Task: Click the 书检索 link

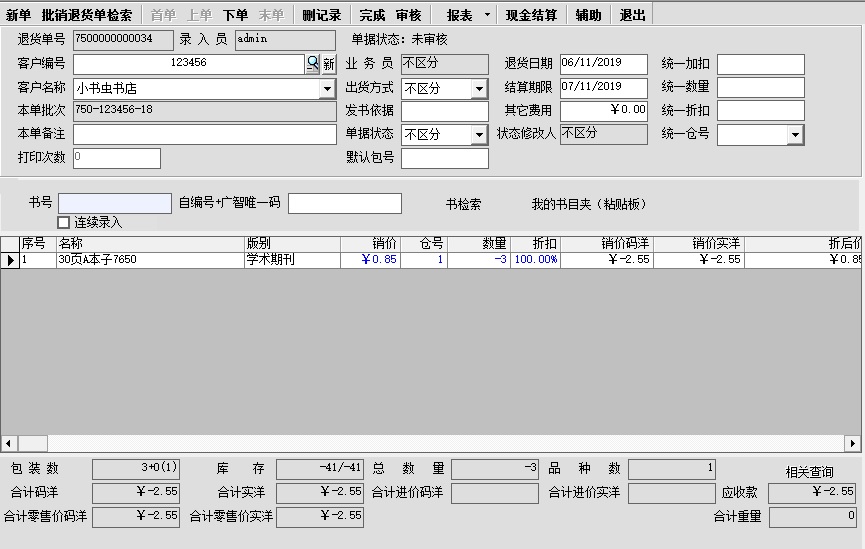Action: tap(463, 205)
